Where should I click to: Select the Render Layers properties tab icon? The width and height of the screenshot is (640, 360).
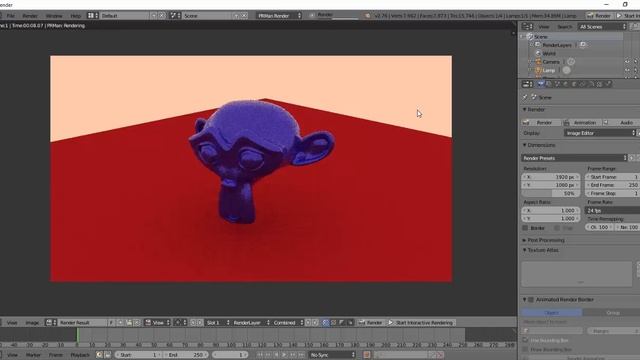pos(549,84)
